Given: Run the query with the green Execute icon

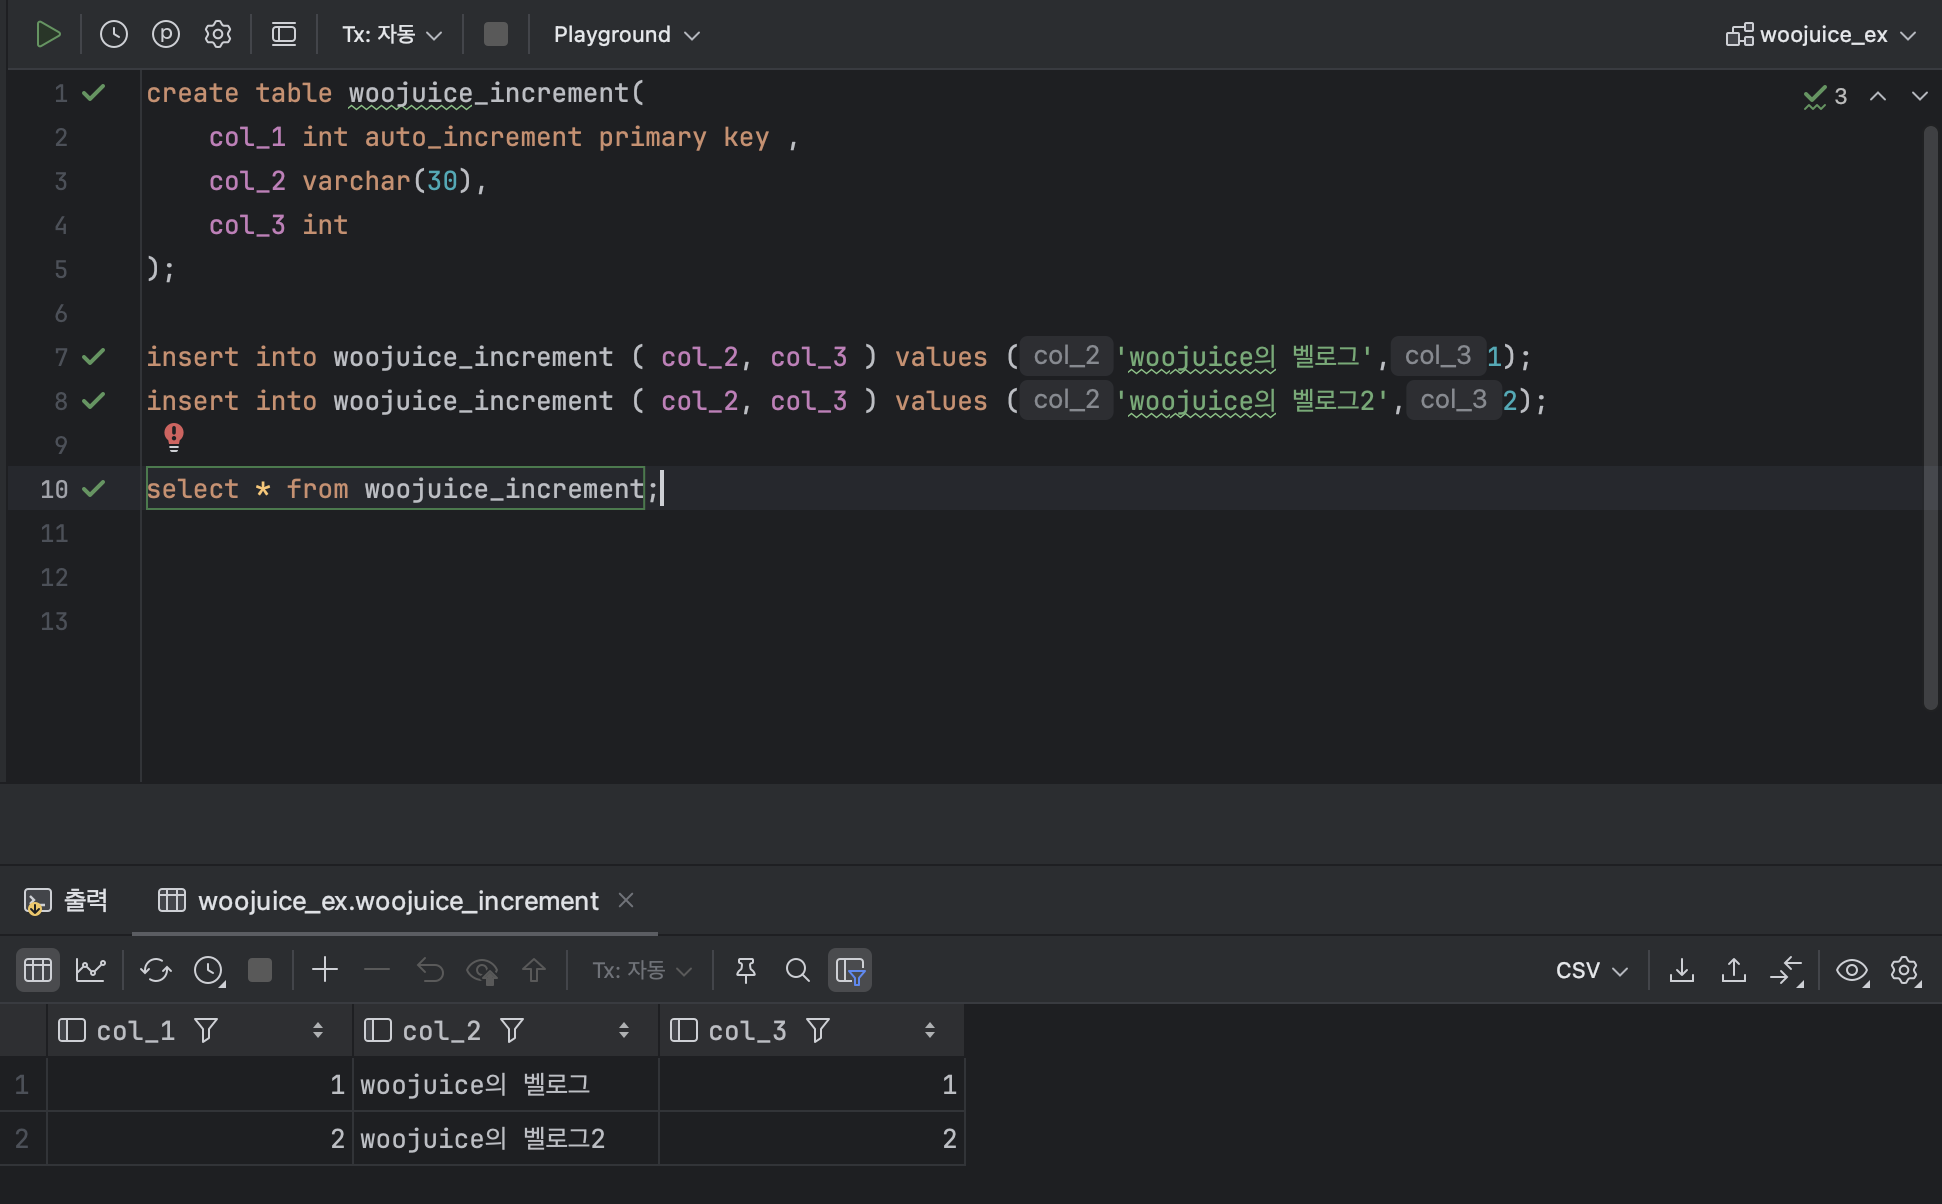Looking at the screenshot, I should point(48,35).
